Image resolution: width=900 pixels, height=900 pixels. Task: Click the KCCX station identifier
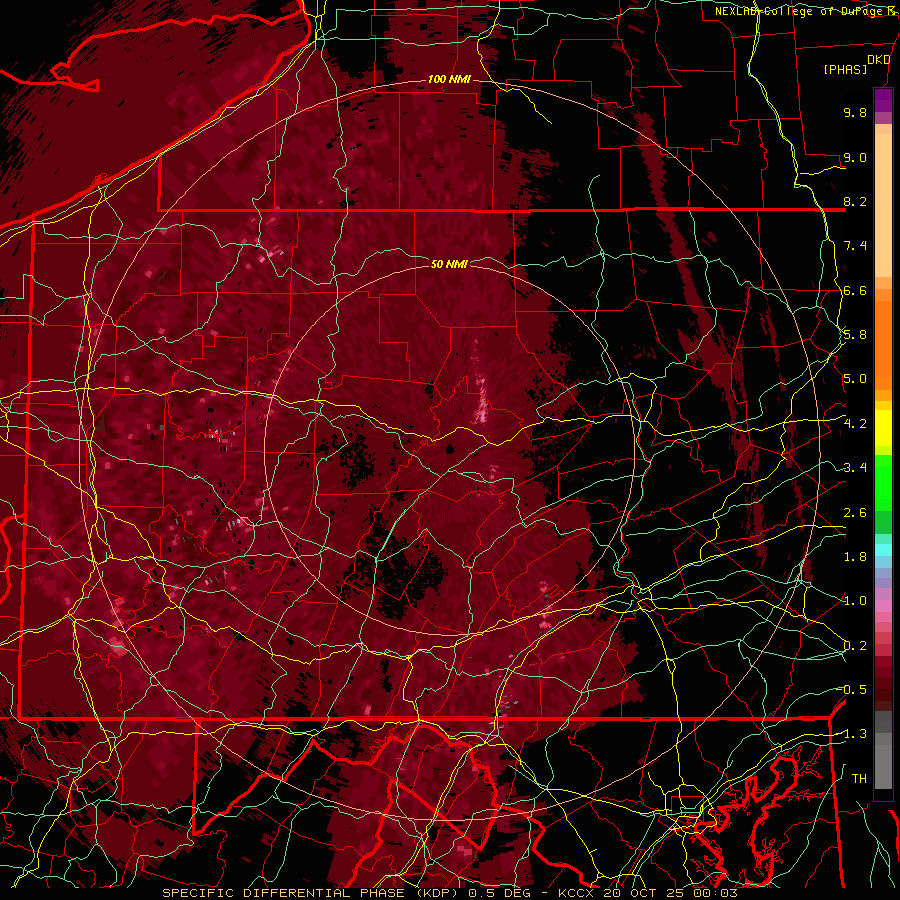coord(577,893)
